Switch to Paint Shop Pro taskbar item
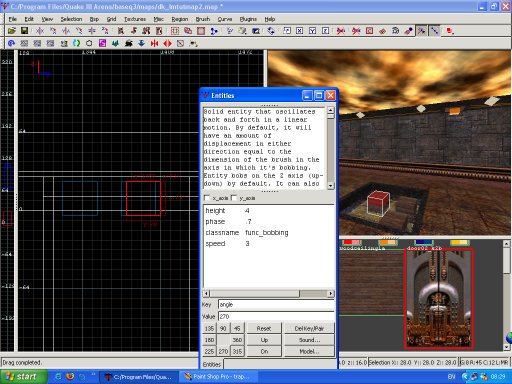 tap(220, 377)
